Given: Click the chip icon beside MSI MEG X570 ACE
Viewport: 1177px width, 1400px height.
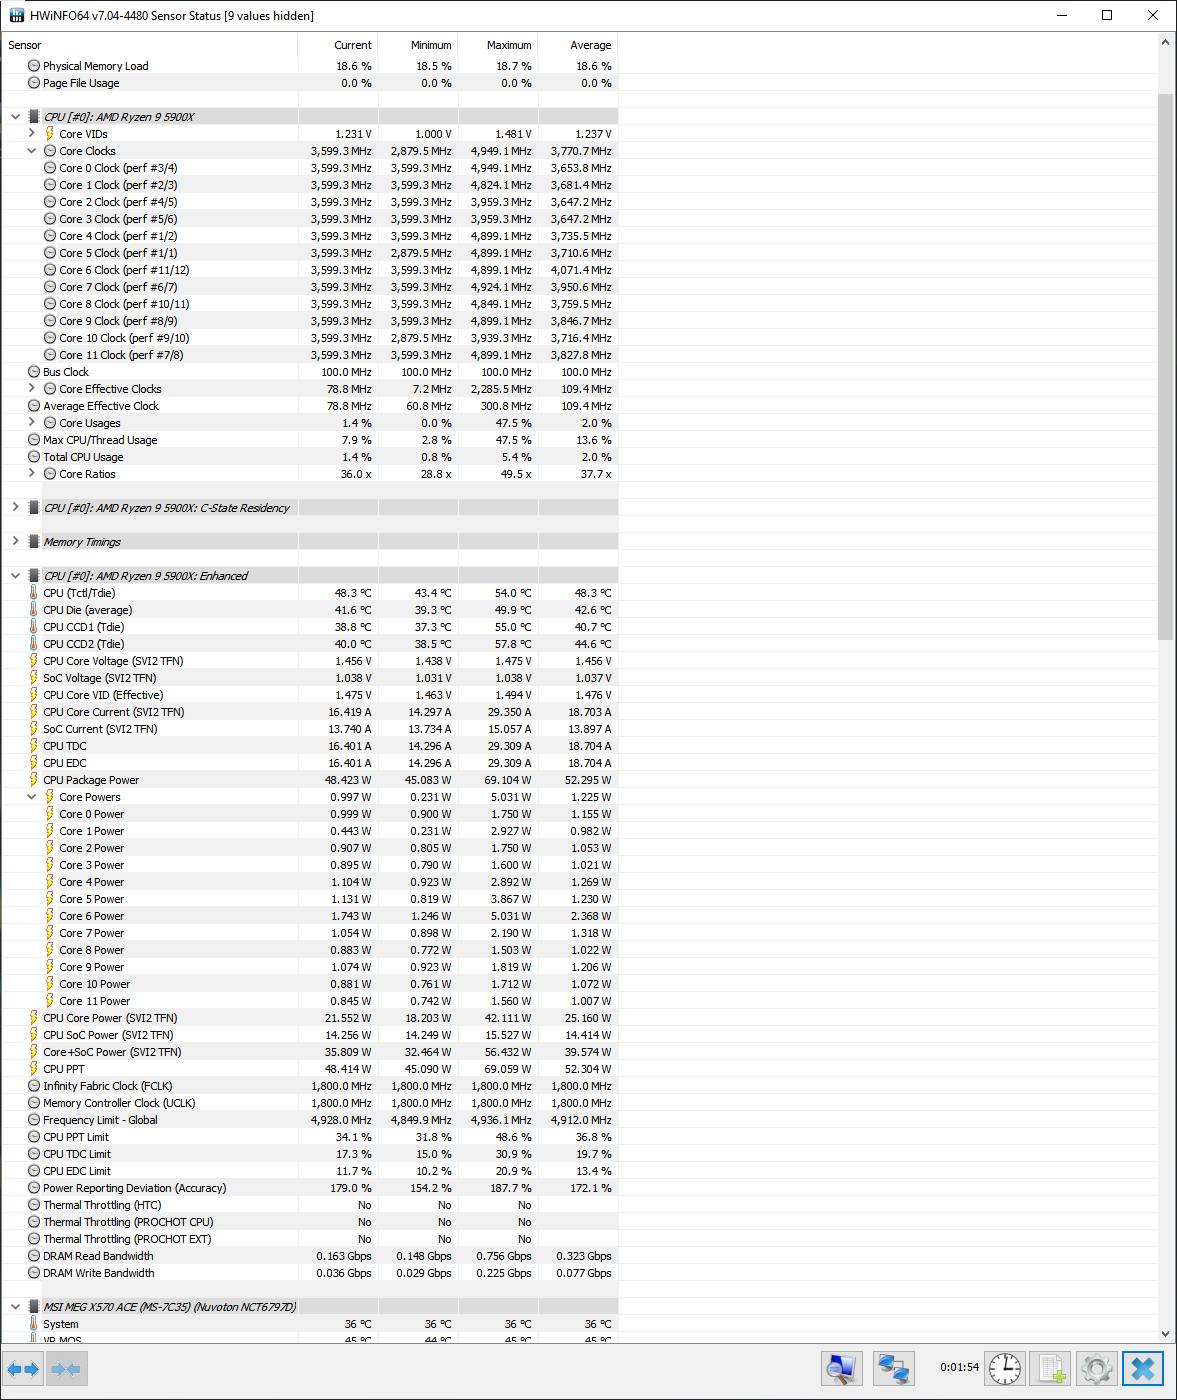Looking at the screenshot, I should coord(34,1307).
